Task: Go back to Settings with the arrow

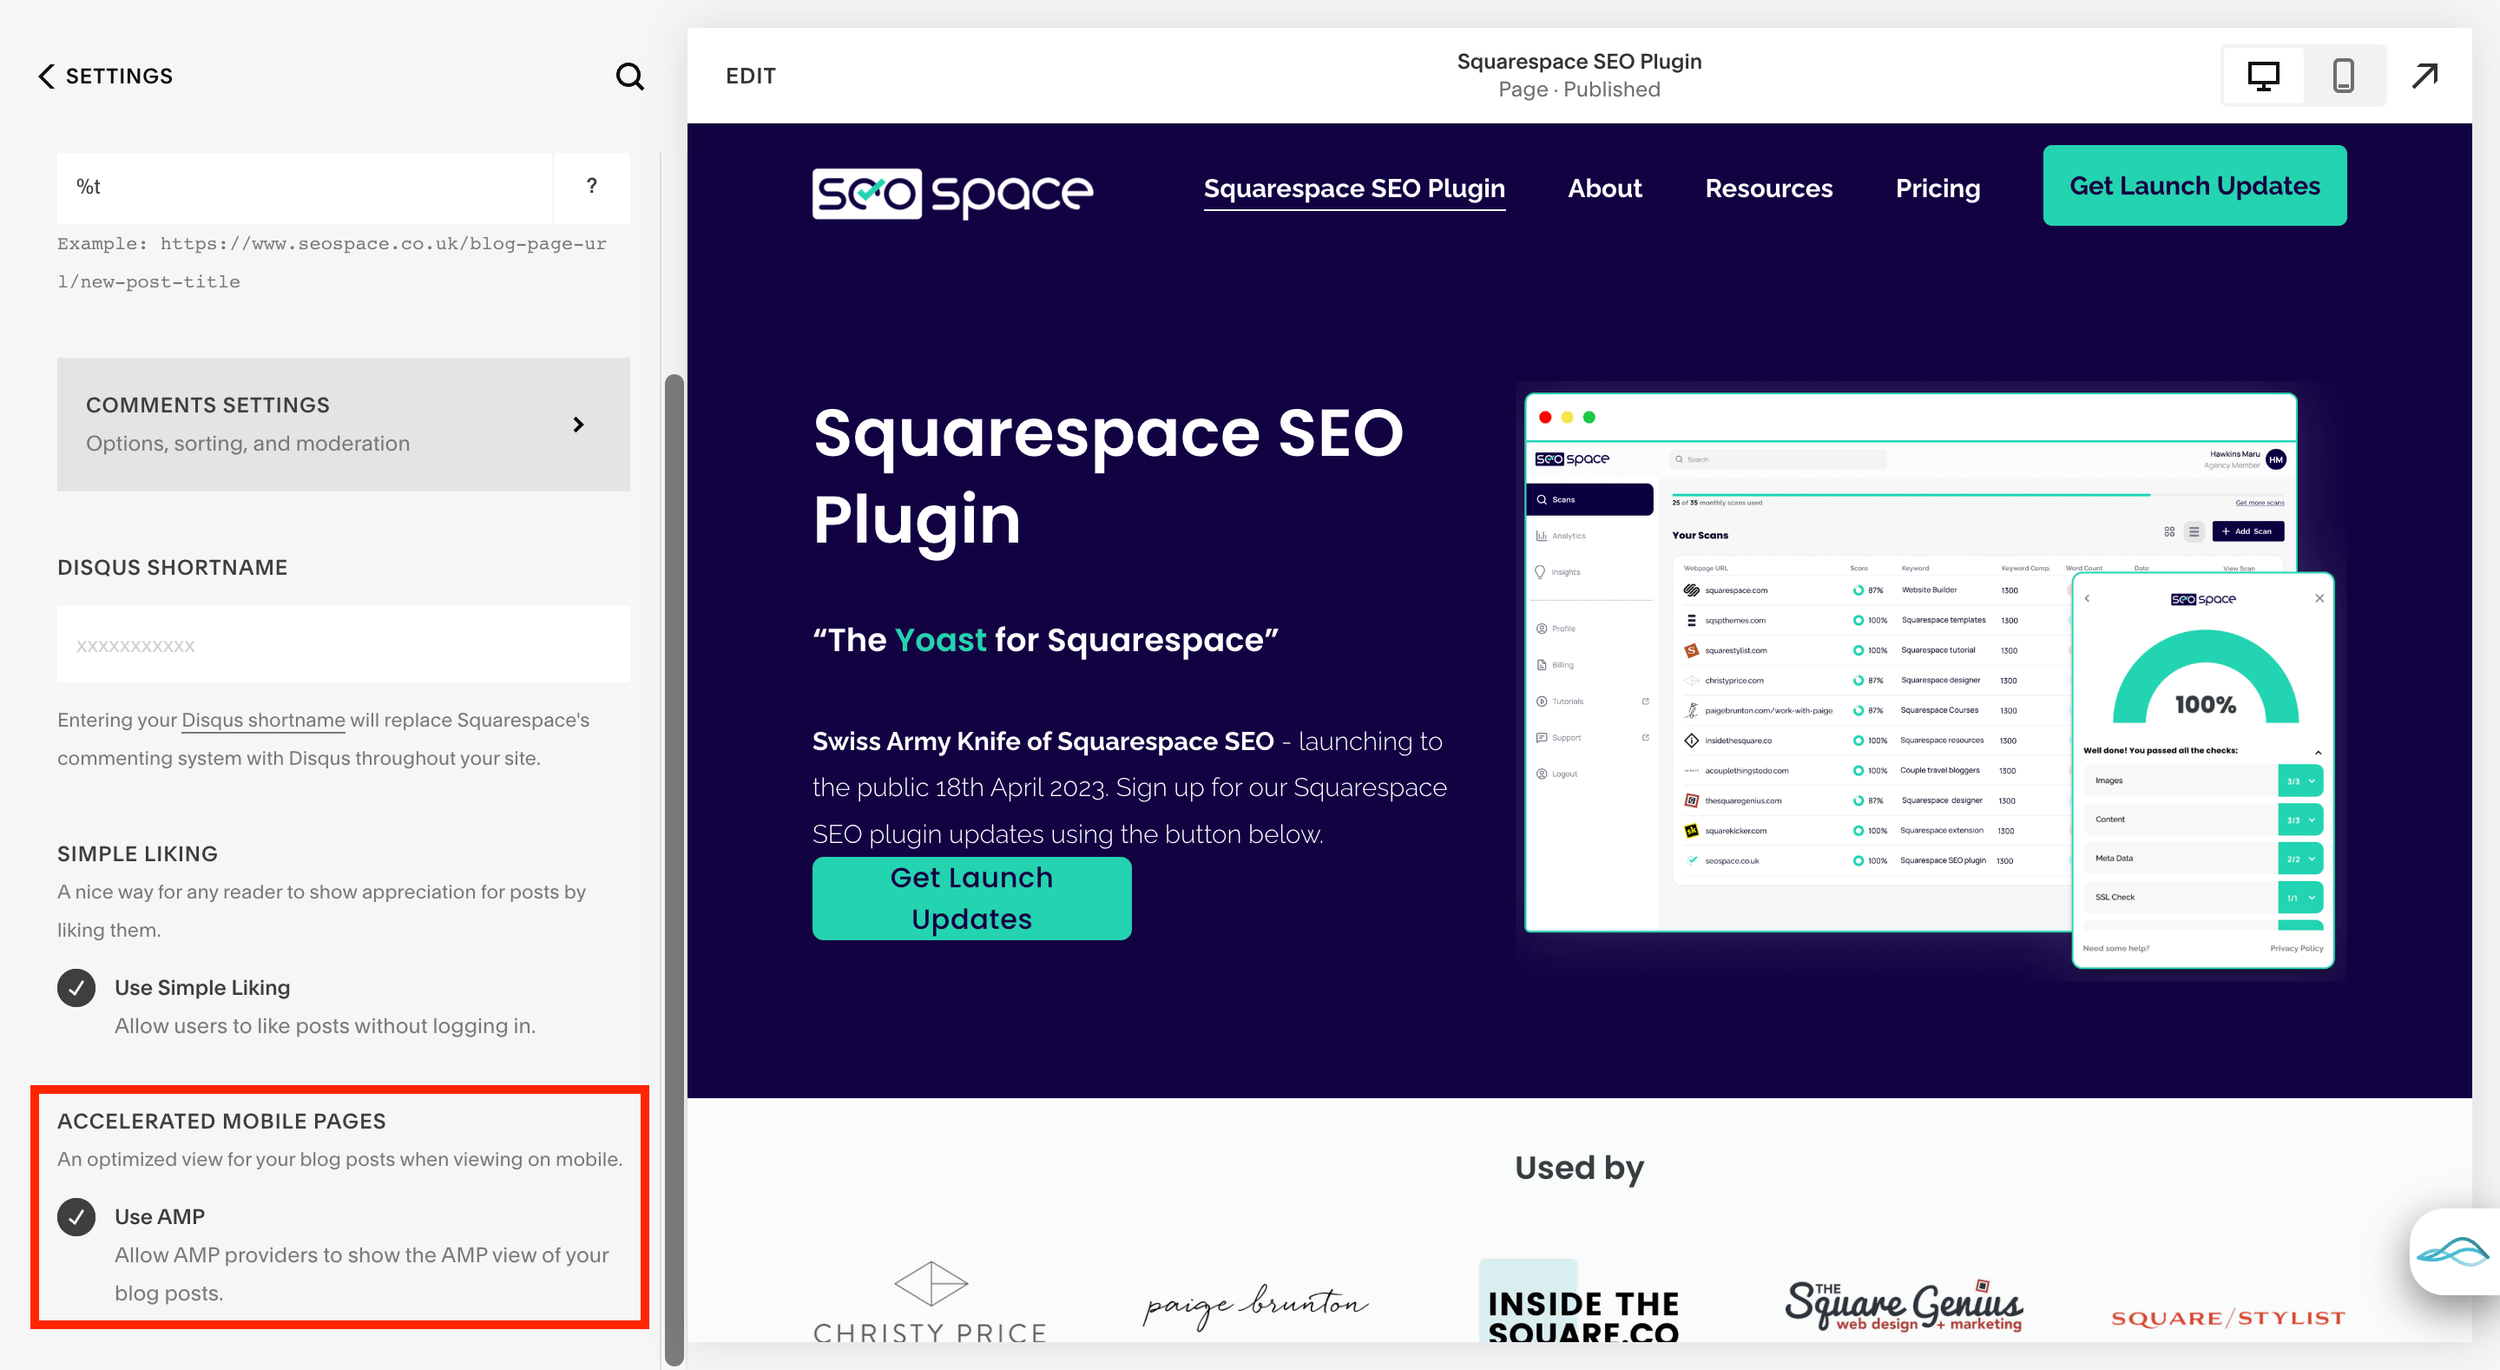Action: tap(46, 76)
